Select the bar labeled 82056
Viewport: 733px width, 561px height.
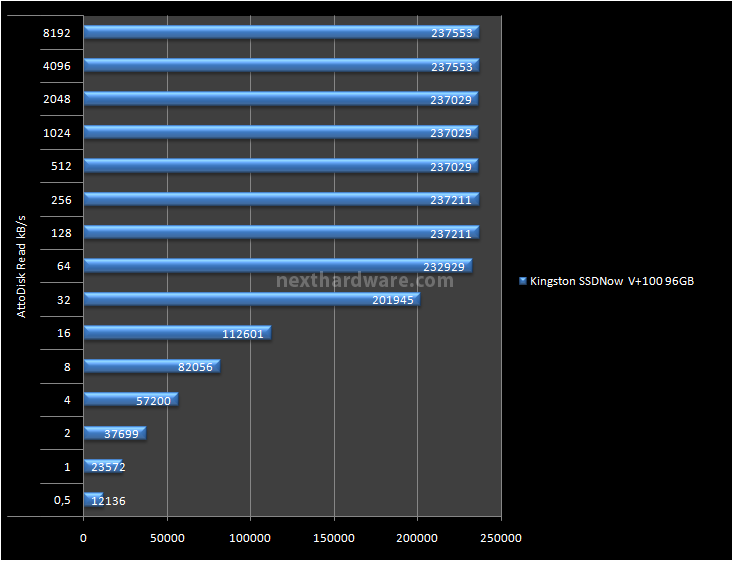(152, 367)
